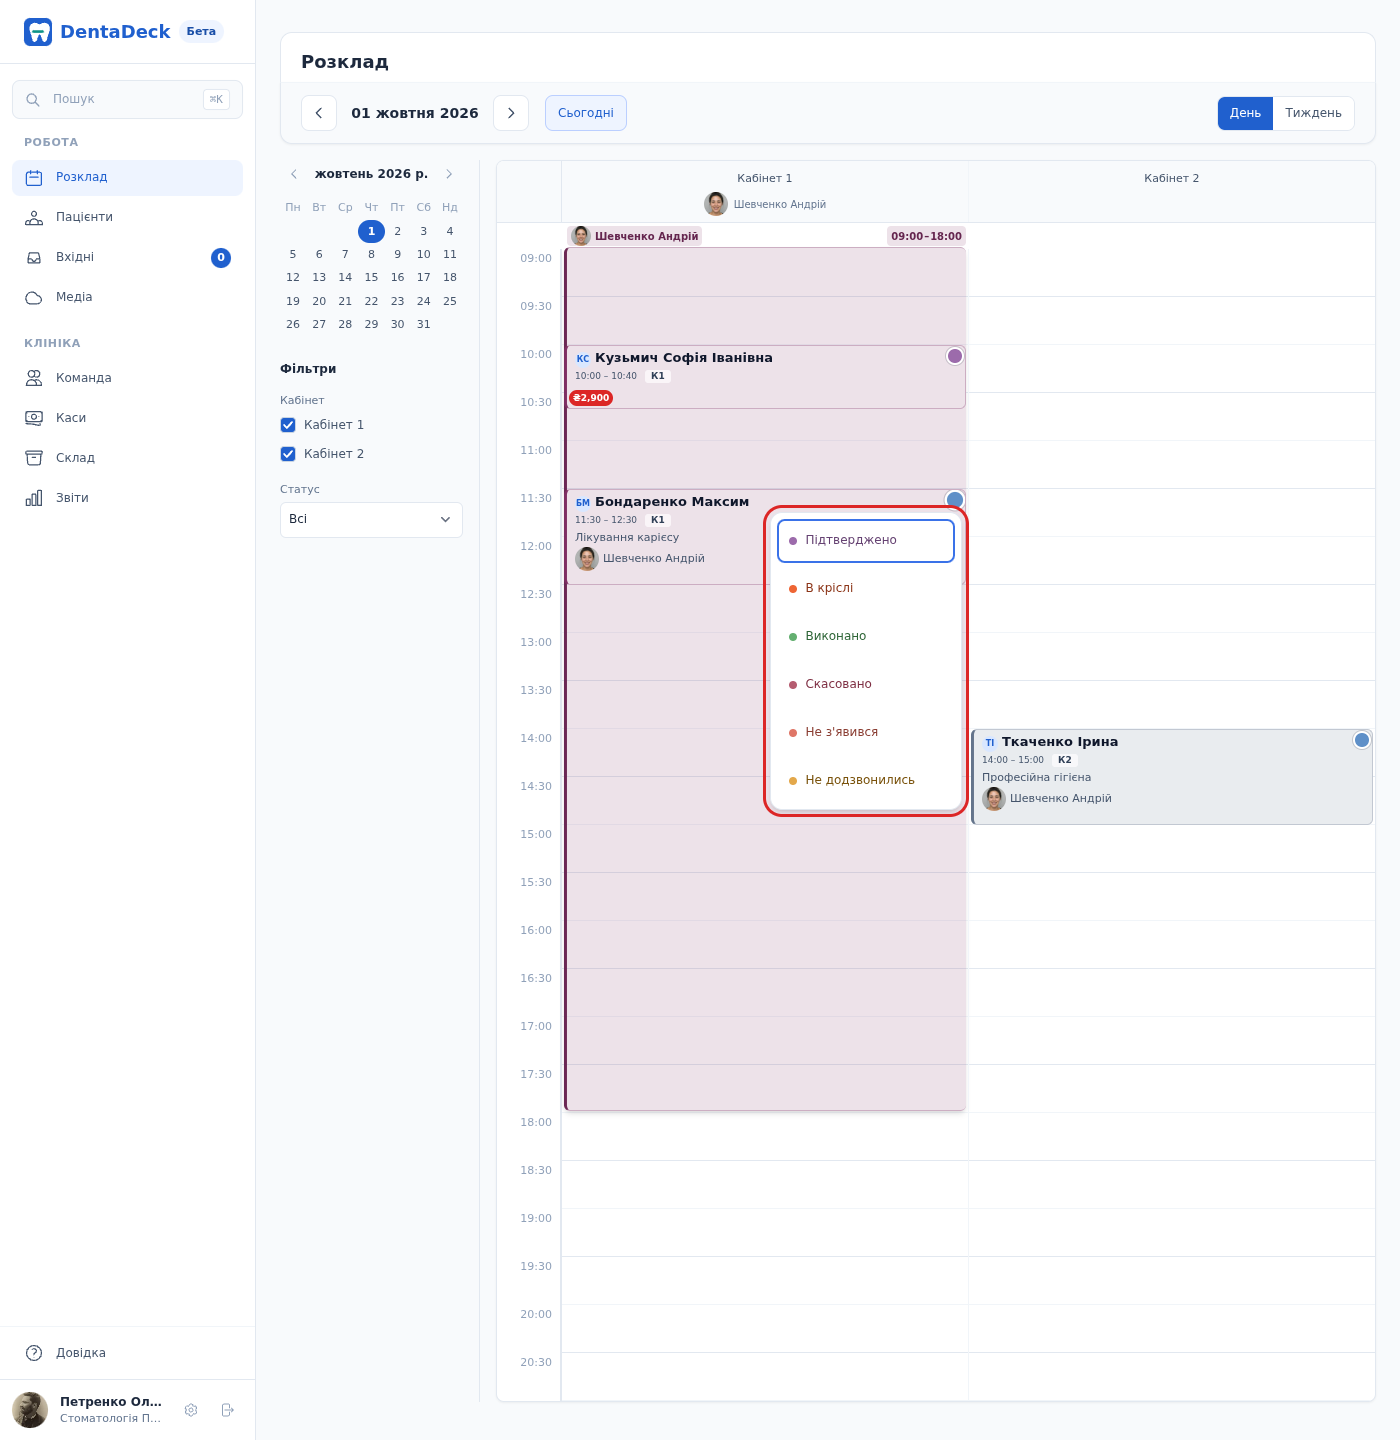Viewport: 1400px width, 1440px height.
Task: Click the logout icon in profile footer
Action: tap(228, 1410)
